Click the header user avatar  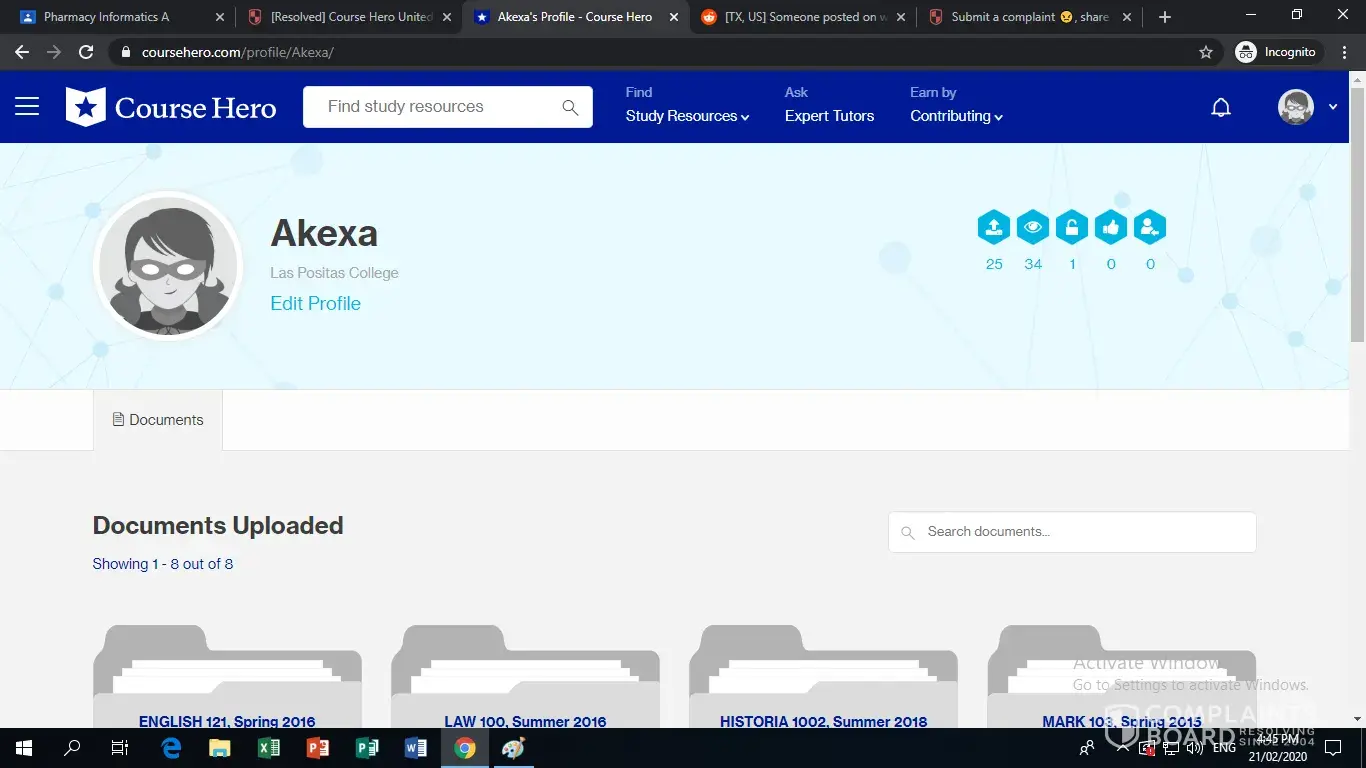click(1296, 107)
